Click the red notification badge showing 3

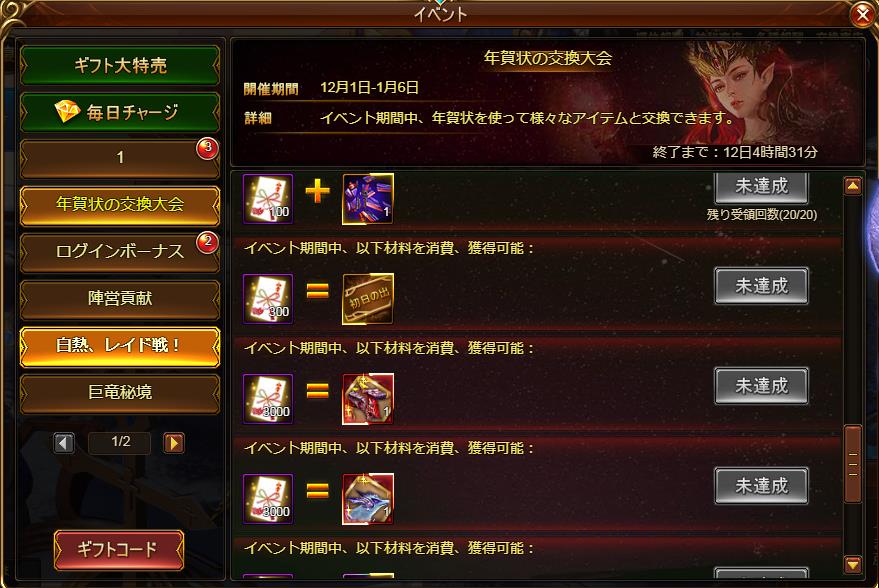pos(207,149)
